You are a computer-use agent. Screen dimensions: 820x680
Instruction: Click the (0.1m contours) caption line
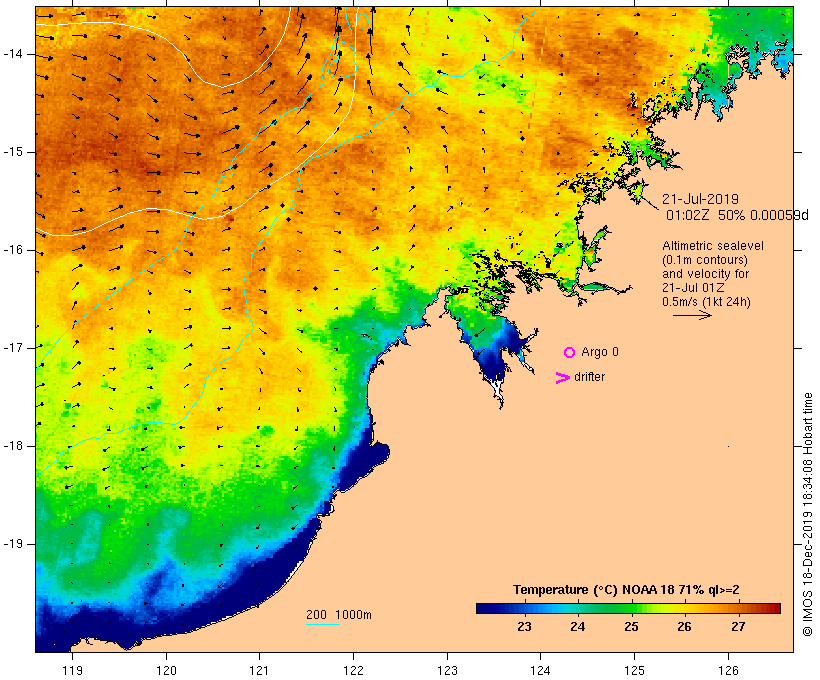pyautogui.click(x=705, y=260)
